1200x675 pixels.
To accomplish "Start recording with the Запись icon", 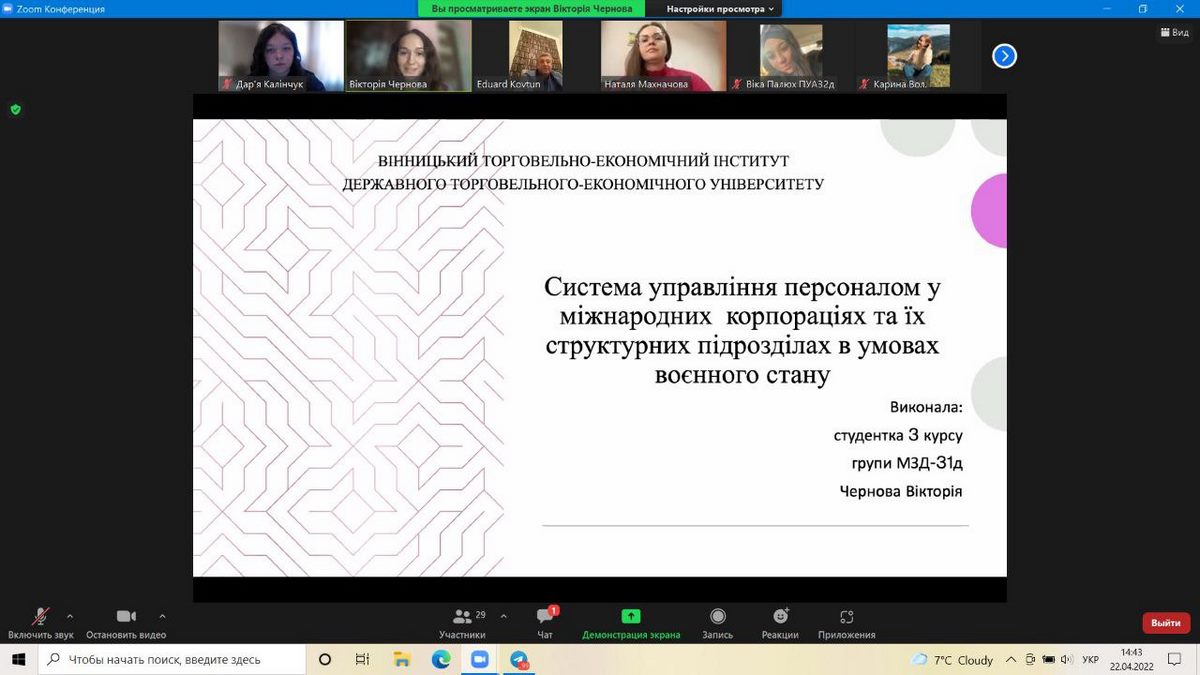I will pos(717,616).
